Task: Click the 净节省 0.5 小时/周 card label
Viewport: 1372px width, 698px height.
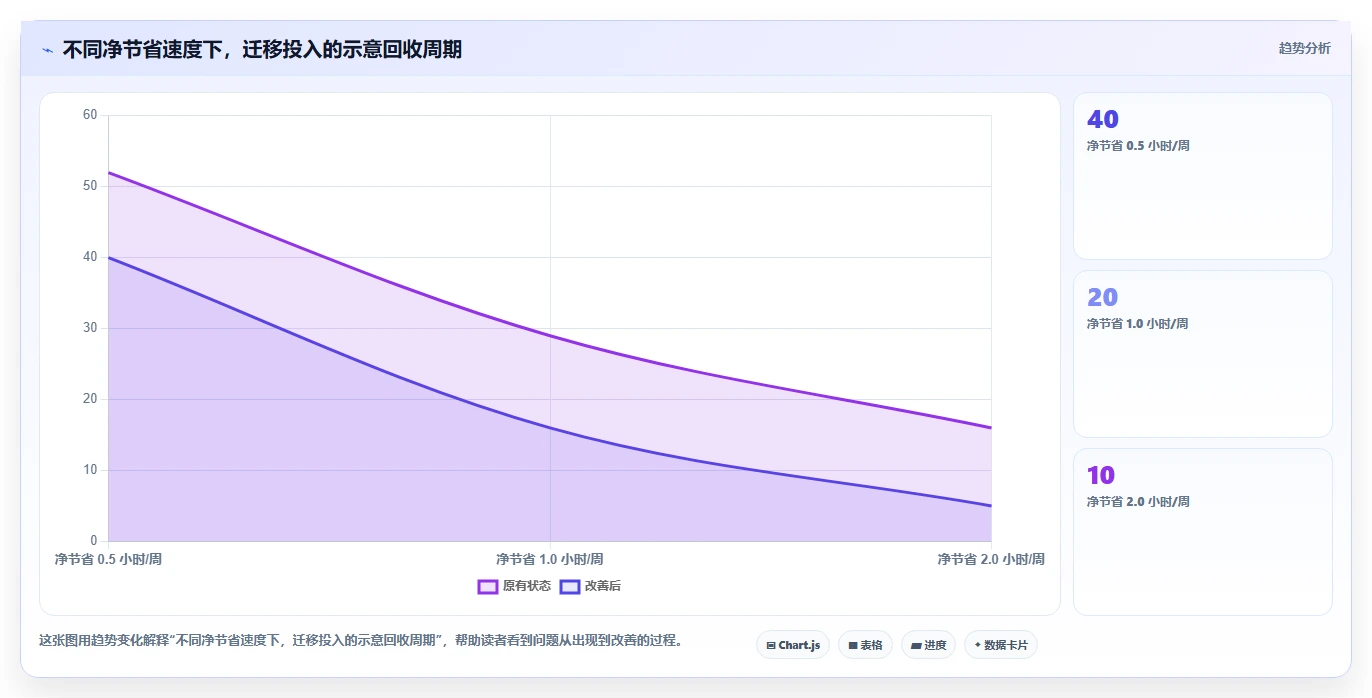Action: (x=1138, y=146)
